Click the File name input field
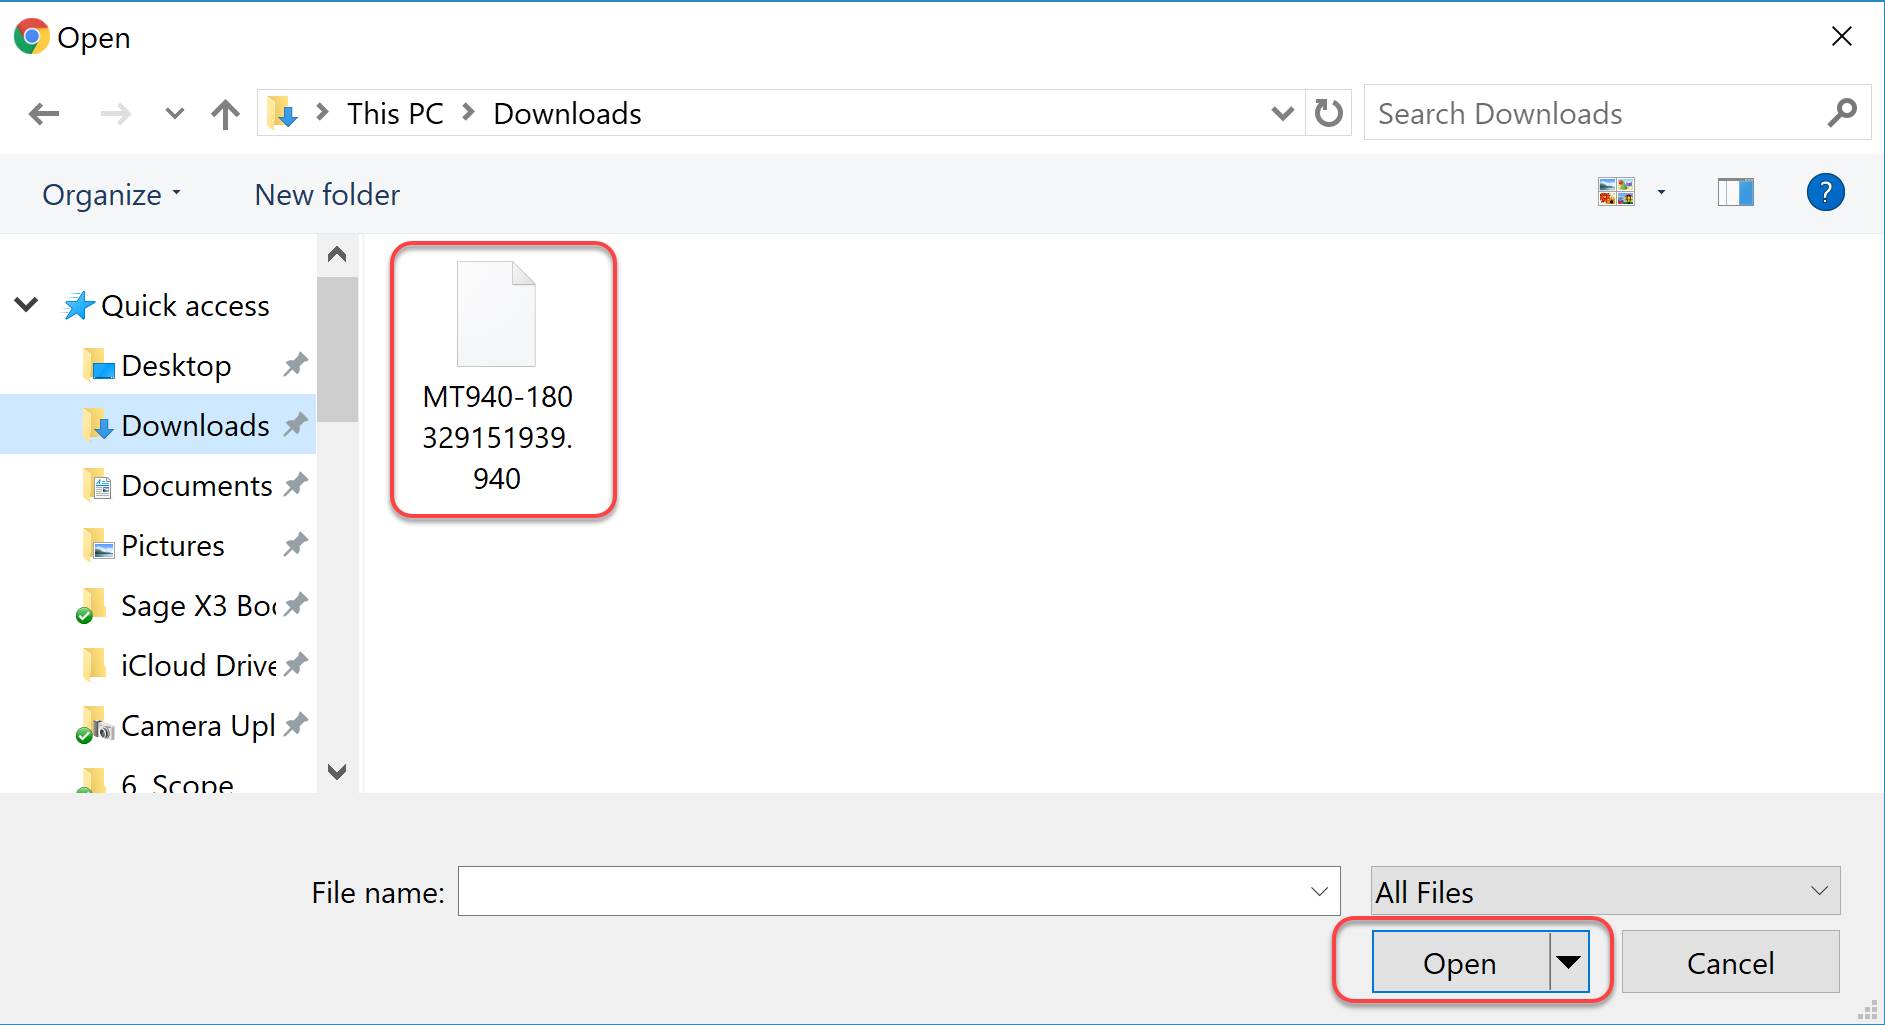 pyautogui.click(x=880, y=891)
